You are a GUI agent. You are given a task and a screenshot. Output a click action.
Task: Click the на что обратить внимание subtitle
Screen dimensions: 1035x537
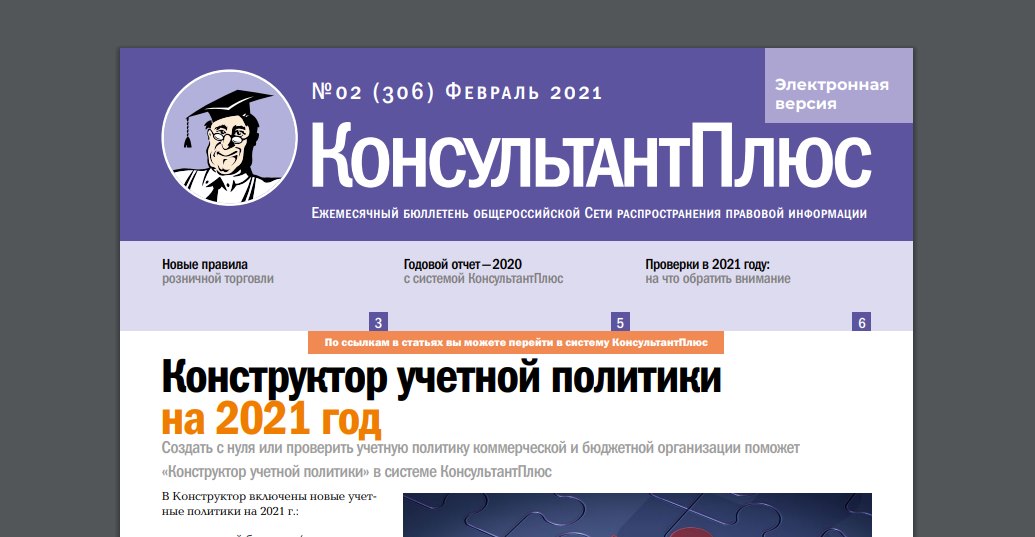point(718,278)
